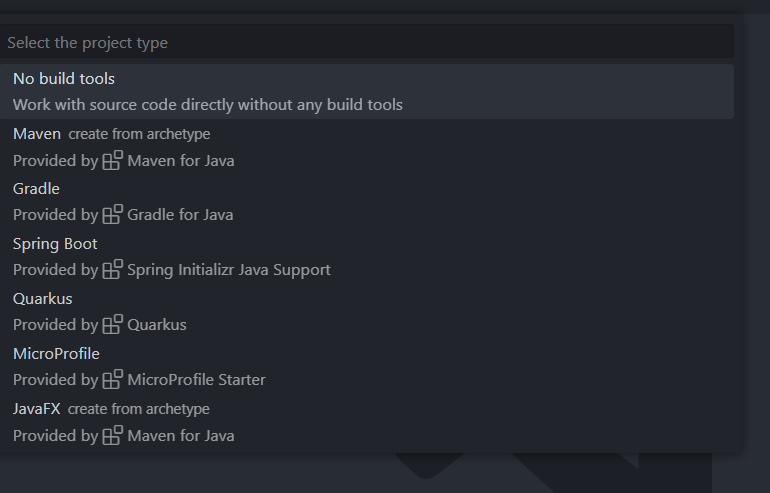Image resolution: width=770 pixels, height=493 pixels.
Task: Choose the Maven project type
Action: [x=37, y=134]
